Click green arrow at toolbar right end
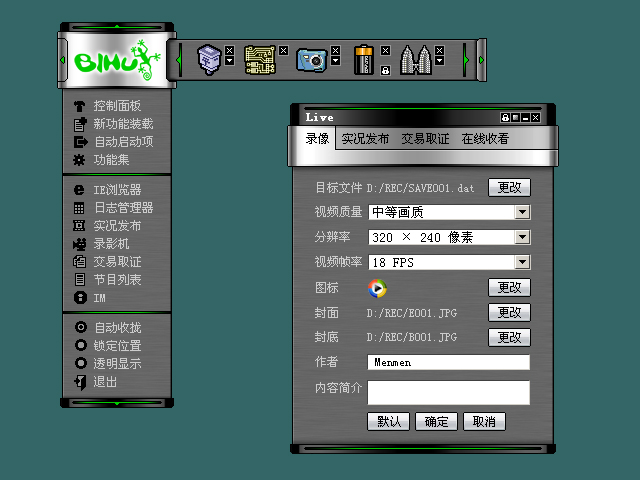Screen dimensions: 640x480 482,60
